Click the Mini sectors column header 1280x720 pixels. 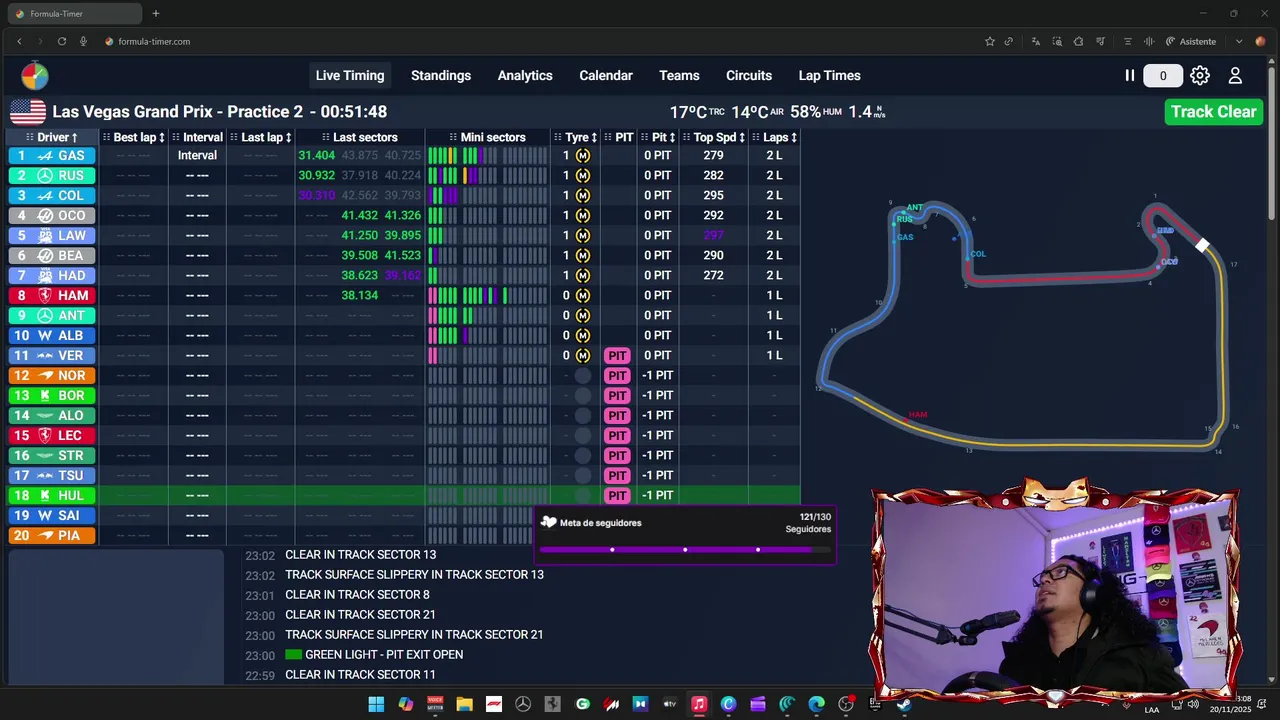pos(487,137)
